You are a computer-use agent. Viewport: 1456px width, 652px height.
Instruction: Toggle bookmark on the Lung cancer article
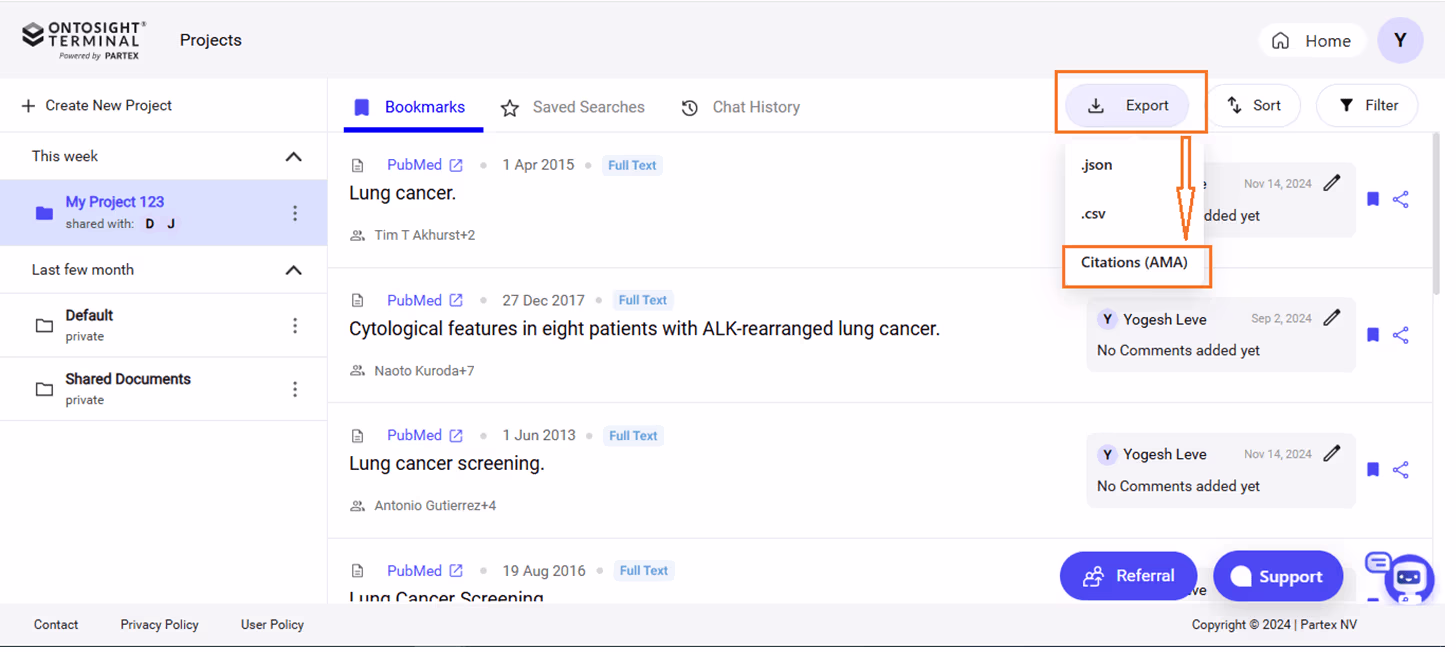coord(1372,199)
